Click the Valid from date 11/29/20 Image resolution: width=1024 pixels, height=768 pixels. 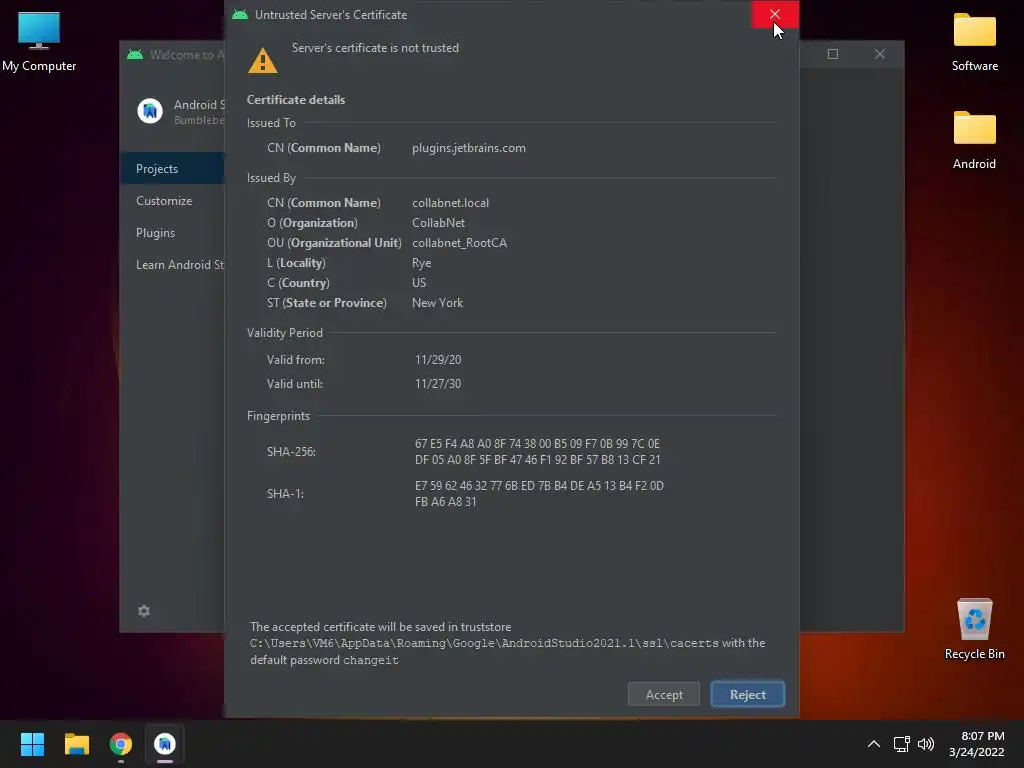[x=438, y=360]
